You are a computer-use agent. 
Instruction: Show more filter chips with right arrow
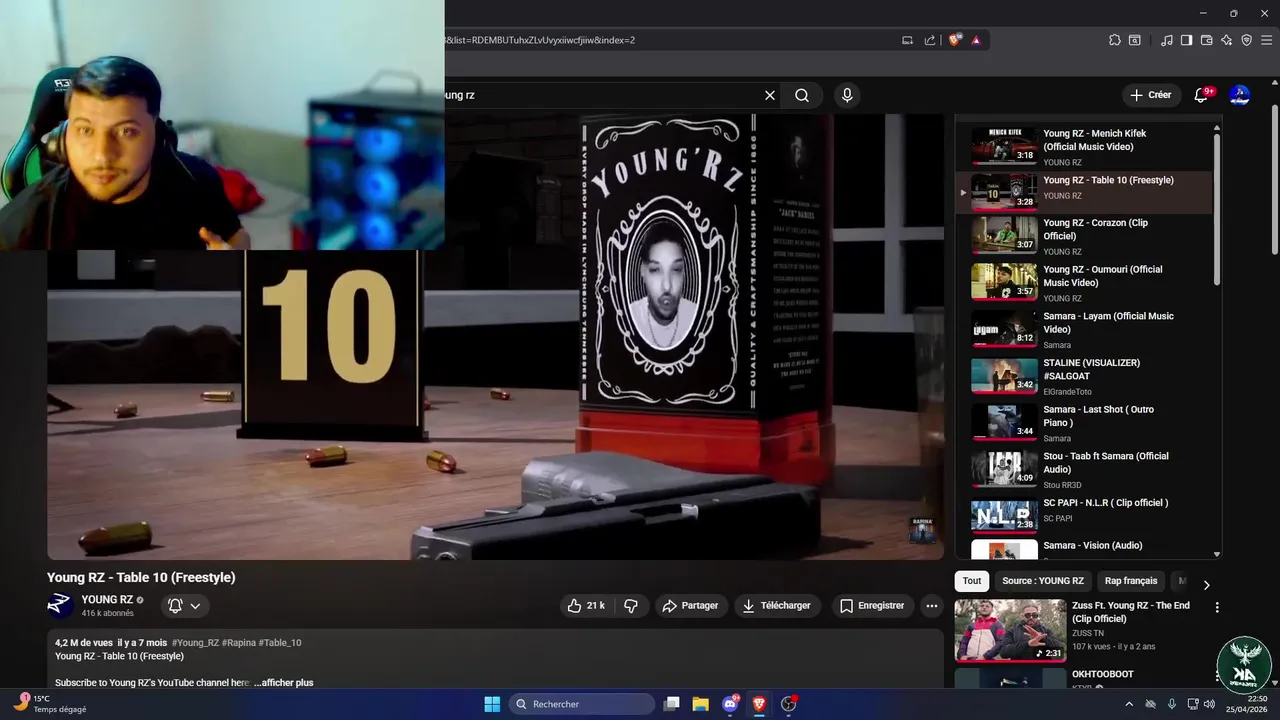click(x=1206, y=585)
